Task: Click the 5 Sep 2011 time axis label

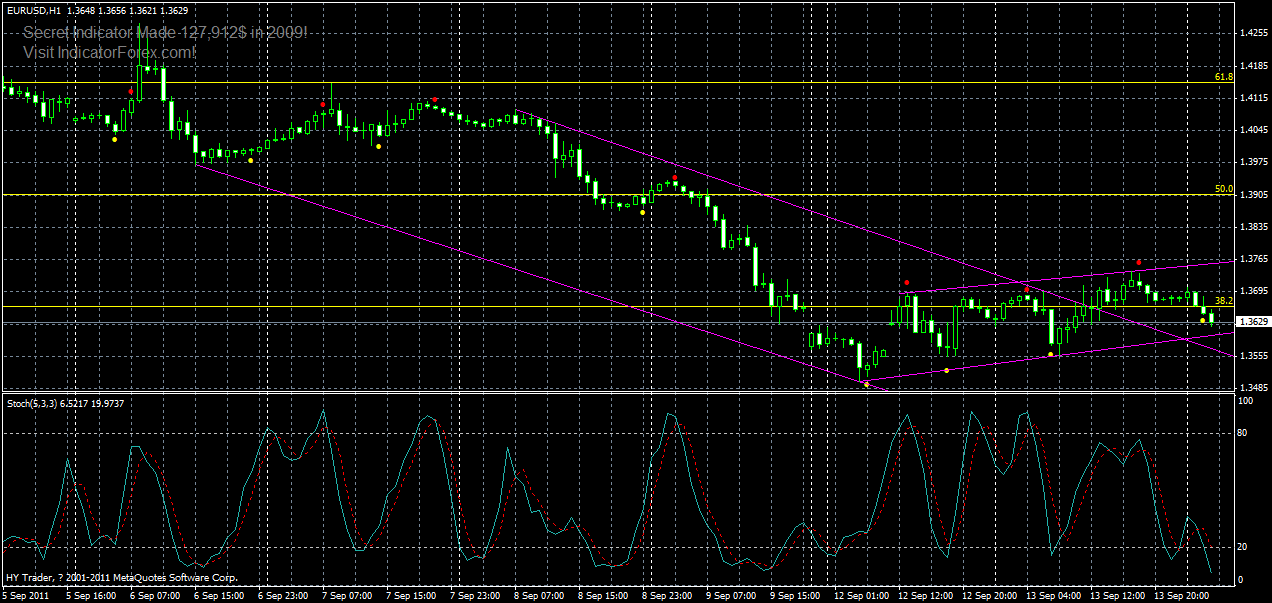Action: click(24, 592)
